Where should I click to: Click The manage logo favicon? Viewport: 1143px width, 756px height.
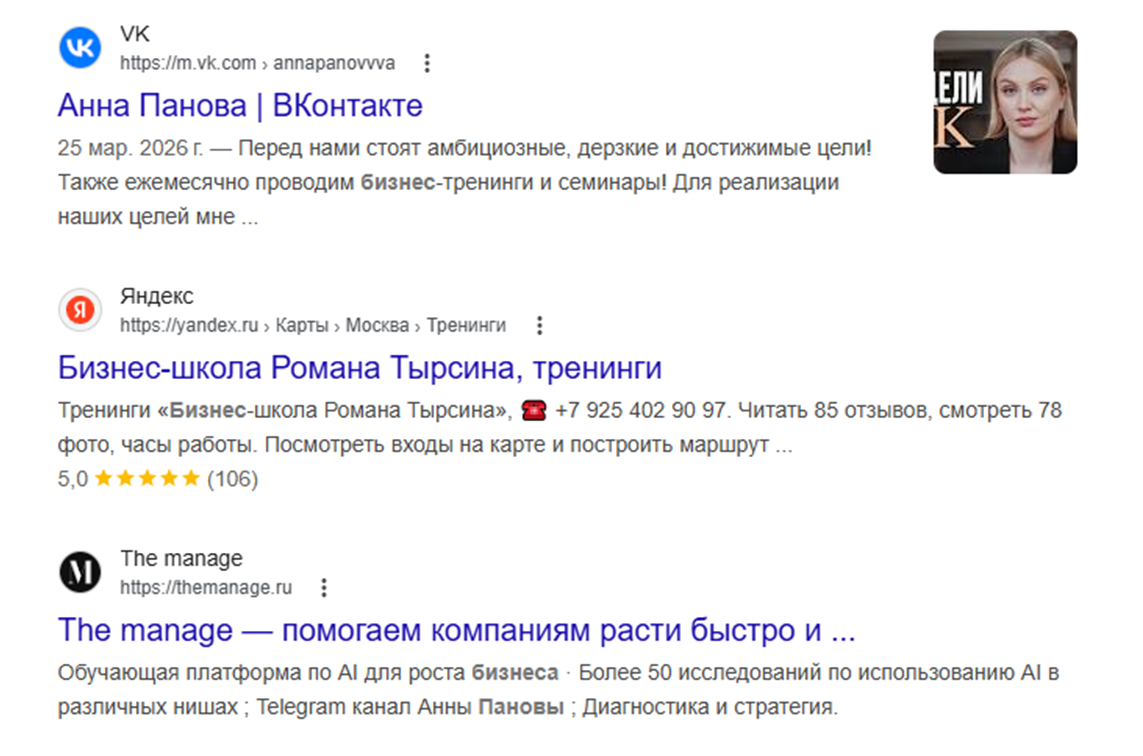pos(80,572)
